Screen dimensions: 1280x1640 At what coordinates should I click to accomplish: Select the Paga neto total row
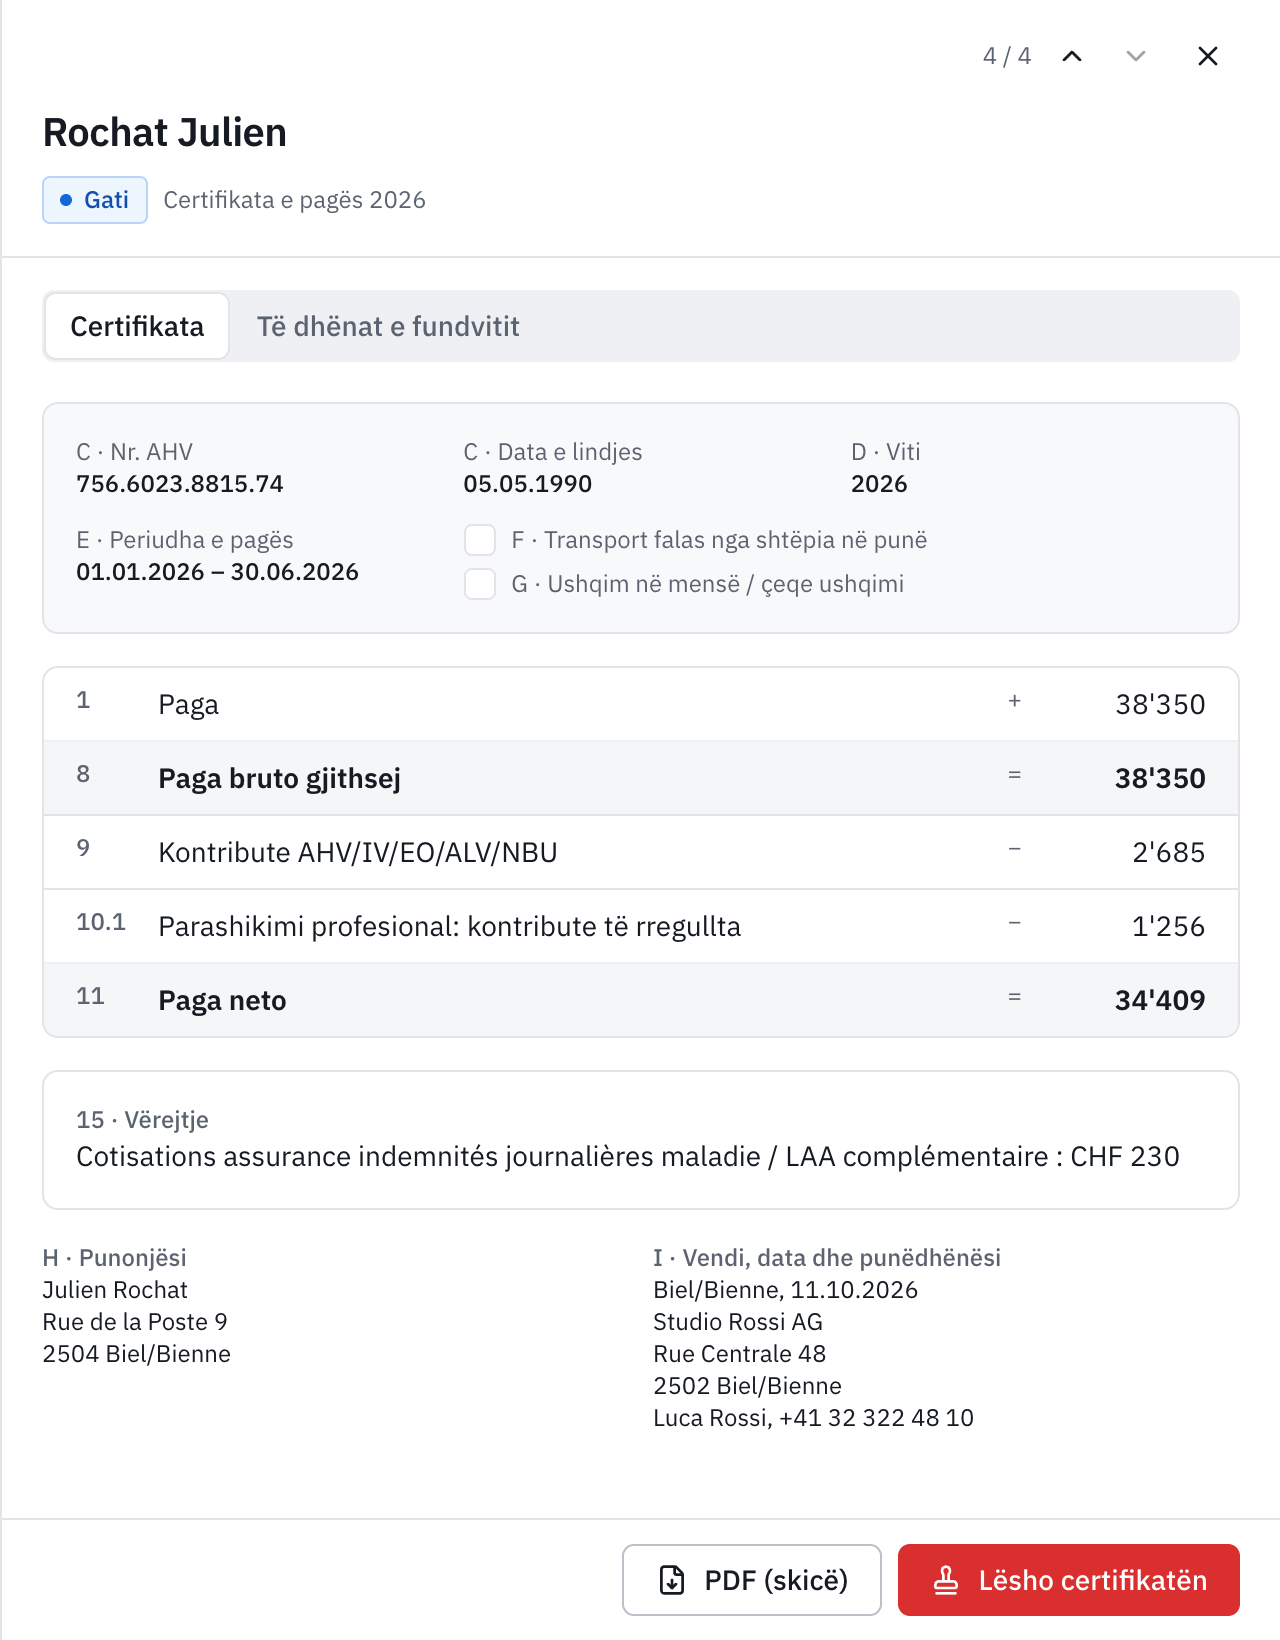click(x=641, y=1000)
